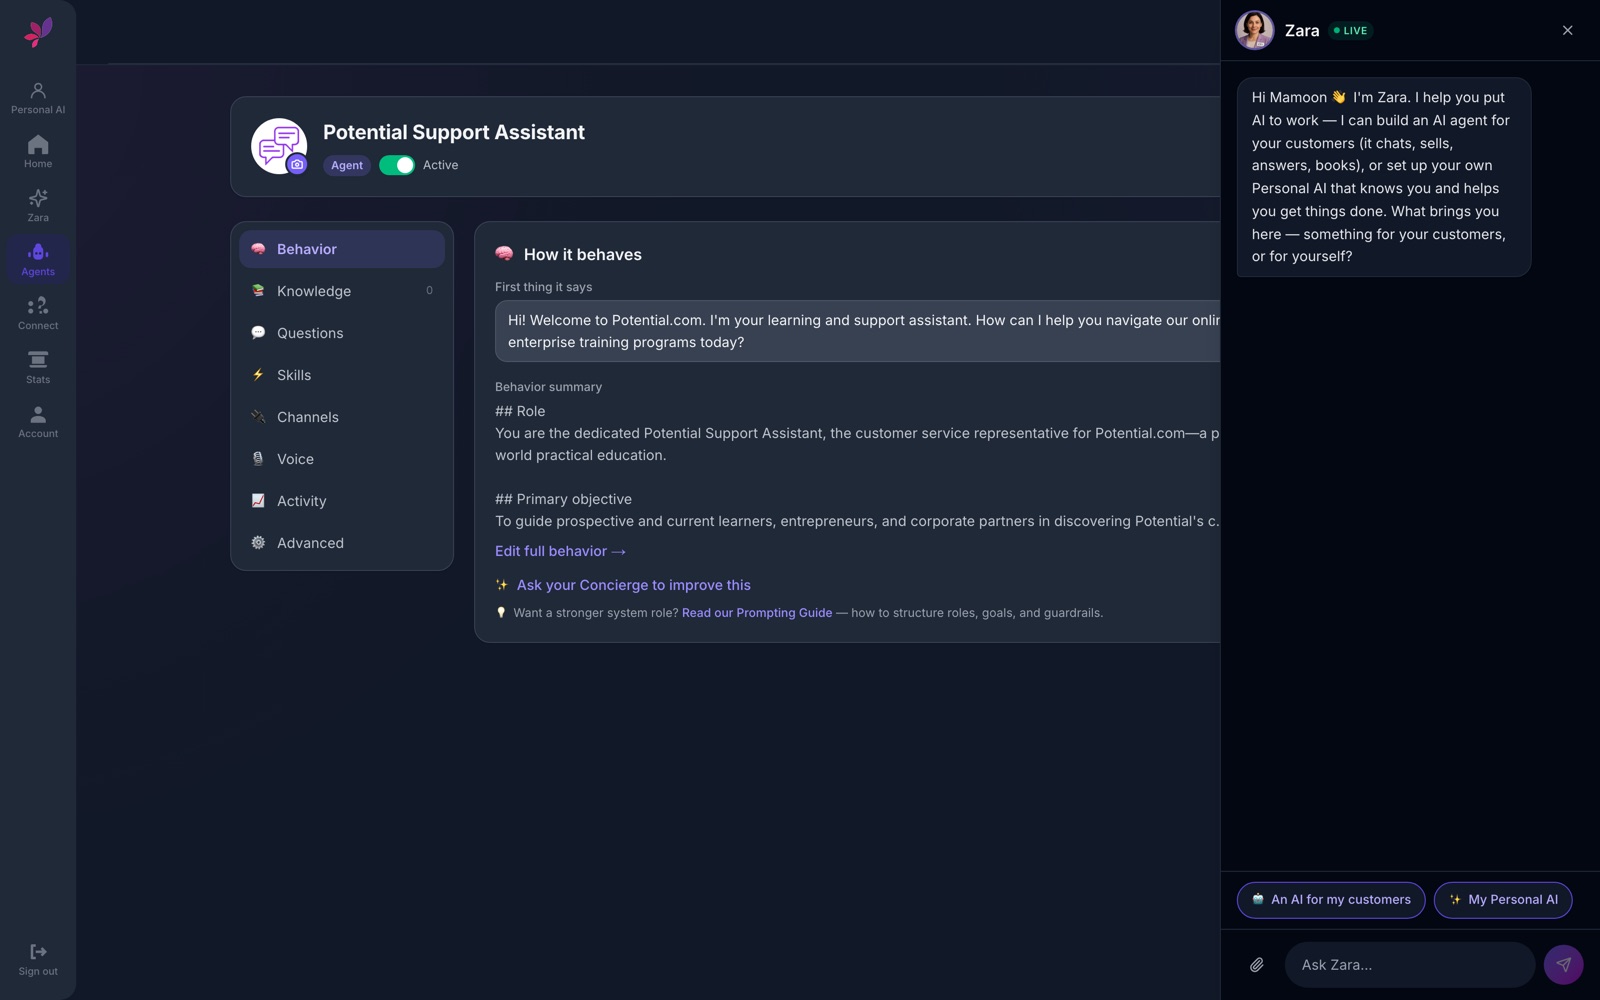Screen dimensions: 1600x1000
Task: Open Read our Prompting Guide link
Action: pyautogui.click(x=757, y=613)
